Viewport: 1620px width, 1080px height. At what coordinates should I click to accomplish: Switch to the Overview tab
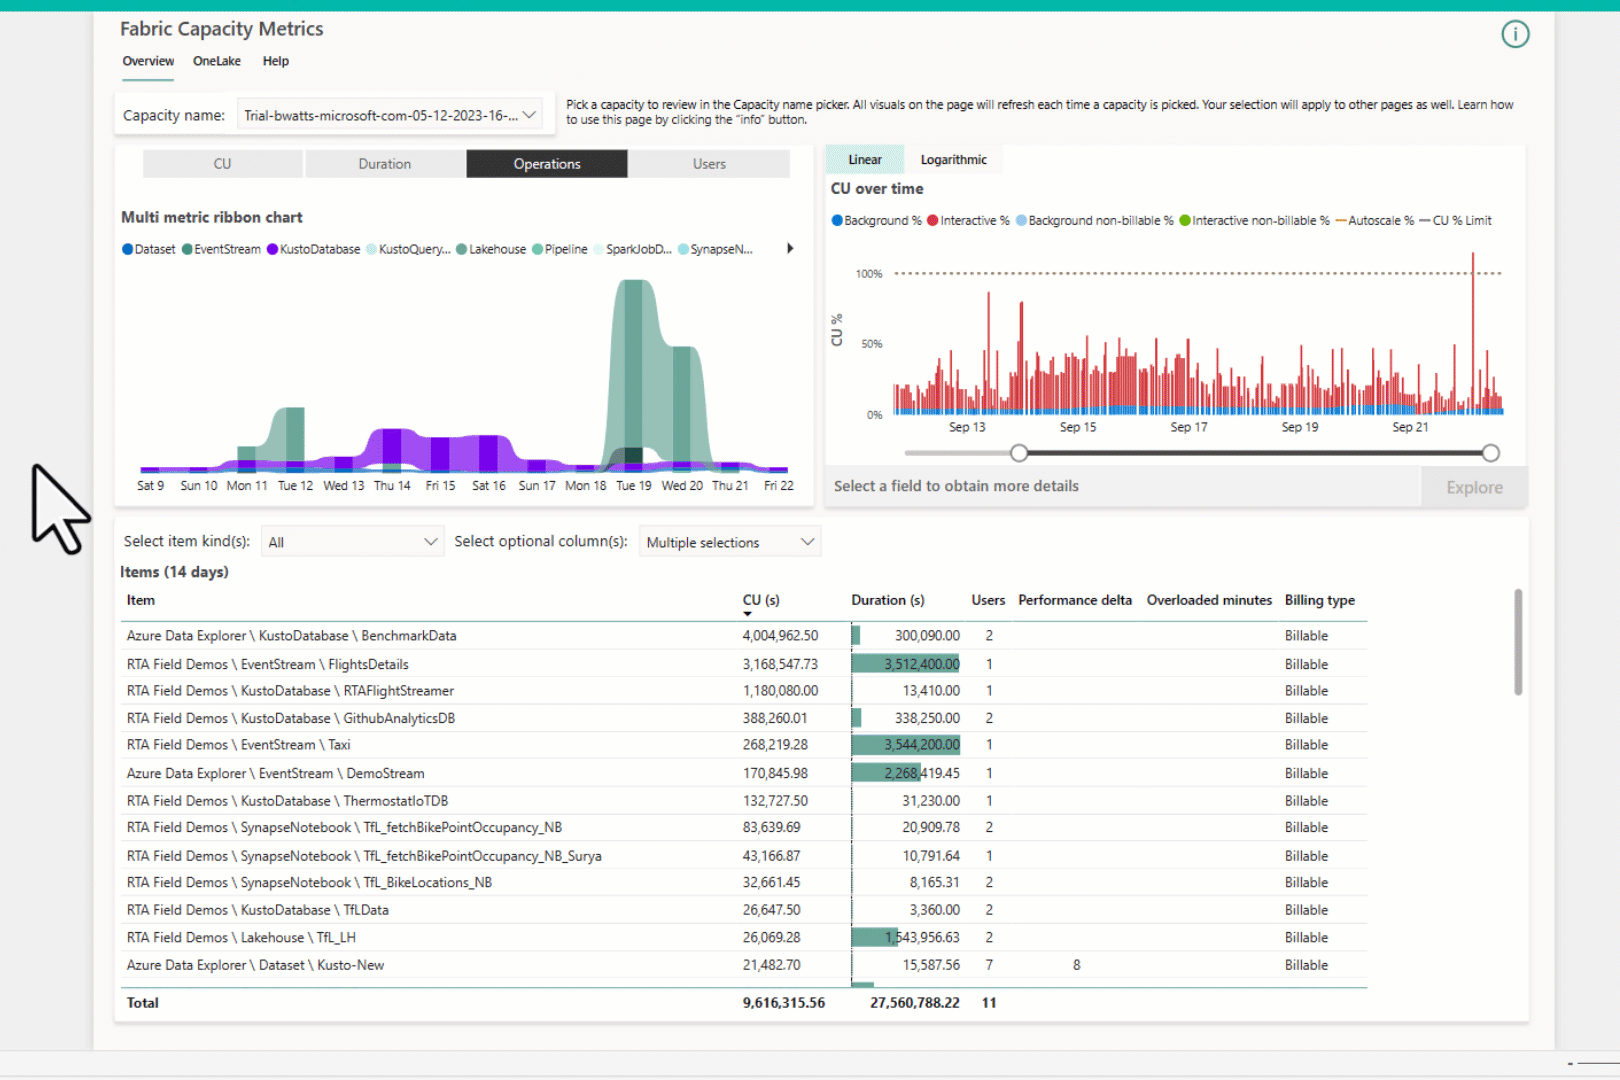point(148,62)
